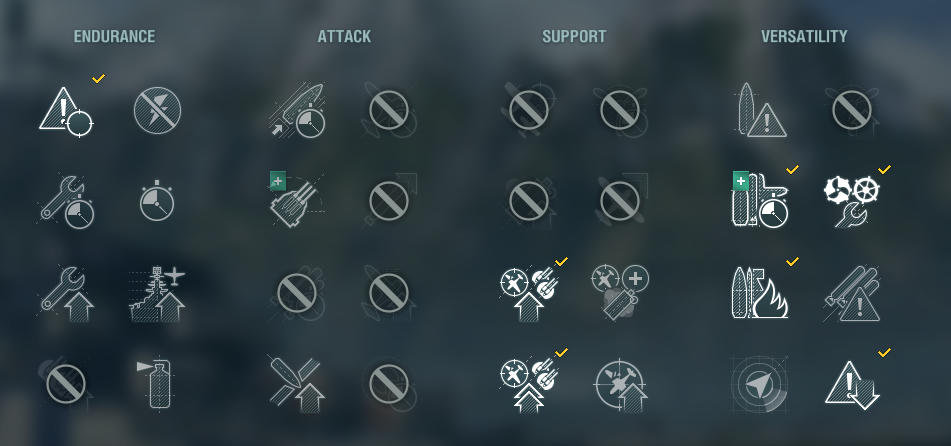
Task: Select the gears and wrench skill
Action: click(x=852, y=201)
